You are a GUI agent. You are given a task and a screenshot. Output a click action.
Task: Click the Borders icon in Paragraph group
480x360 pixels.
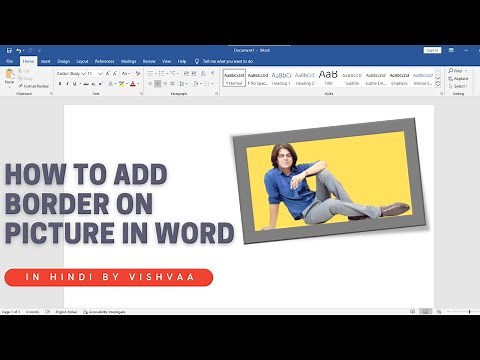click(x=207, y=84)
